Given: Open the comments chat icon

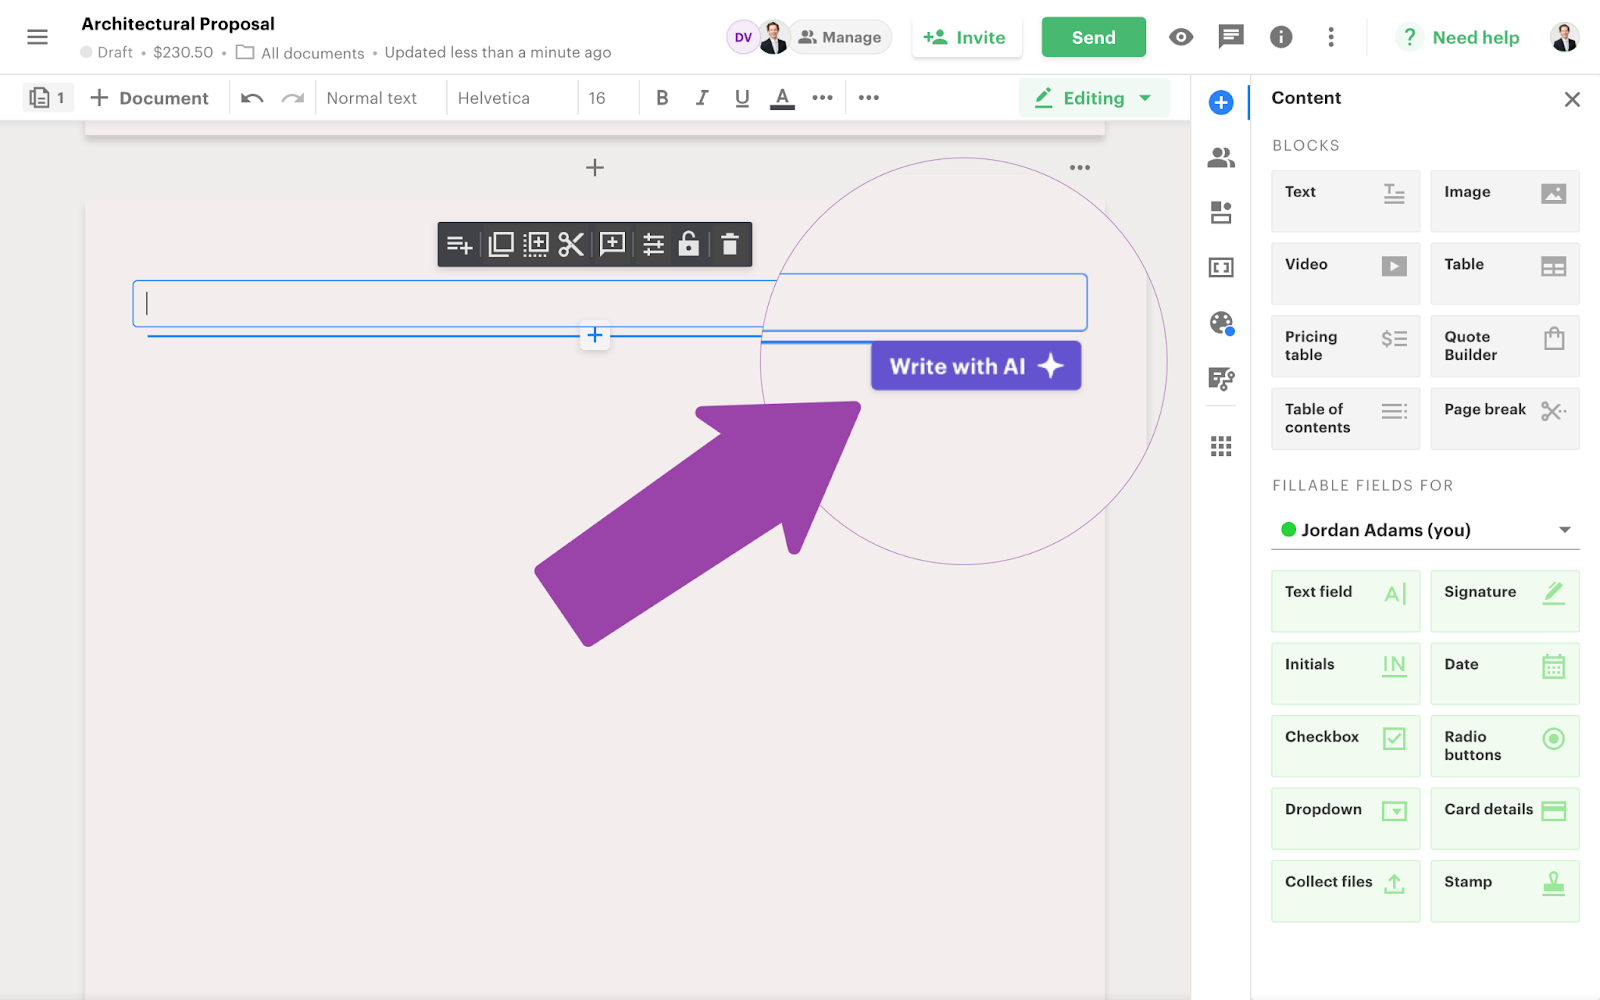Looking at the screenshot, I should 1231,37.
